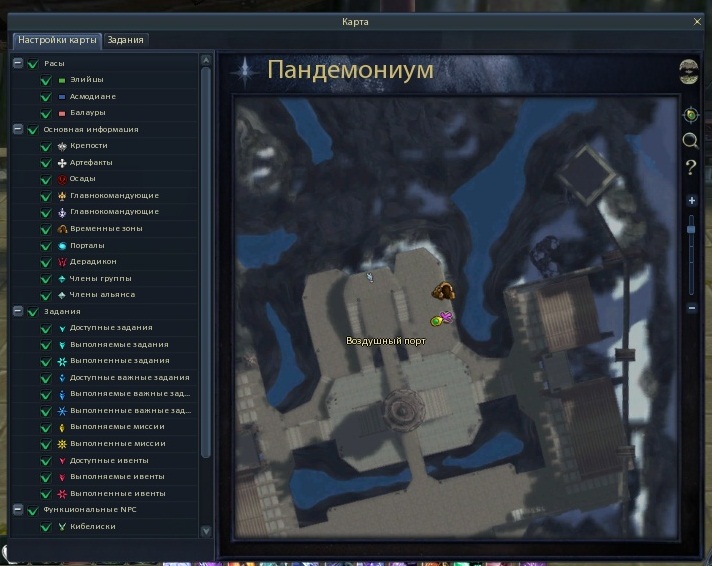This screenshot has height=566, width=712.
Task: Open the map search magnifier
Action: pyautogui.click(x=691, y=141)
